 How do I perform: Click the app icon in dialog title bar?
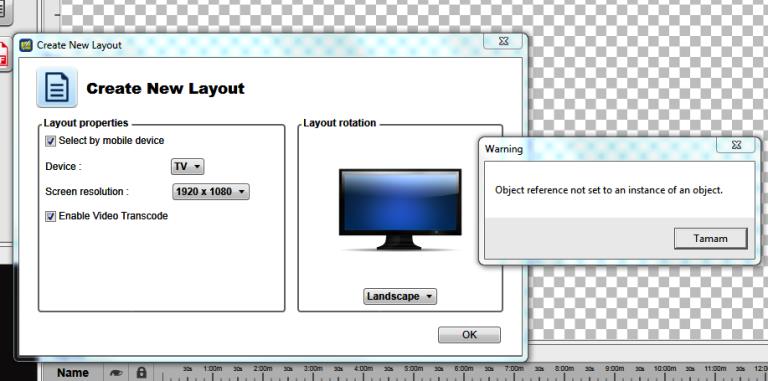pos(25,46)
